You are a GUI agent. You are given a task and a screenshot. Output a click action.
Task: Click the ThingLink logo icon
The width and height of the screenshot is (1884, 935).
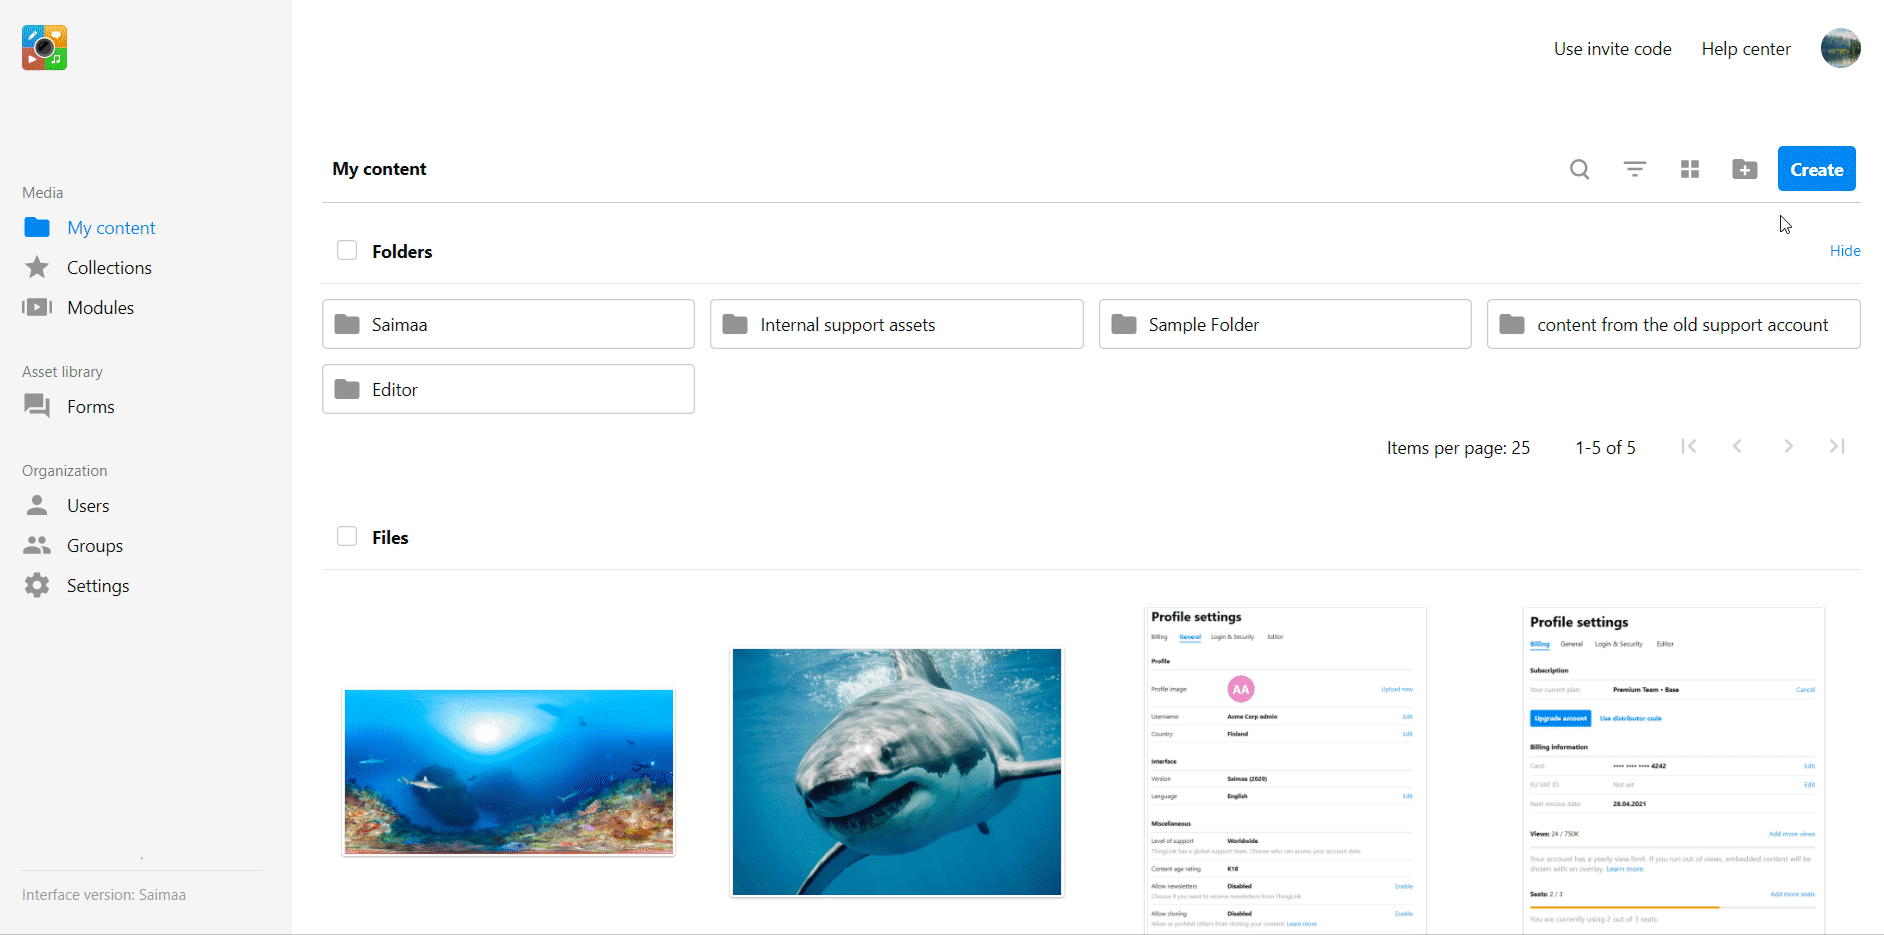coord(44,48)
